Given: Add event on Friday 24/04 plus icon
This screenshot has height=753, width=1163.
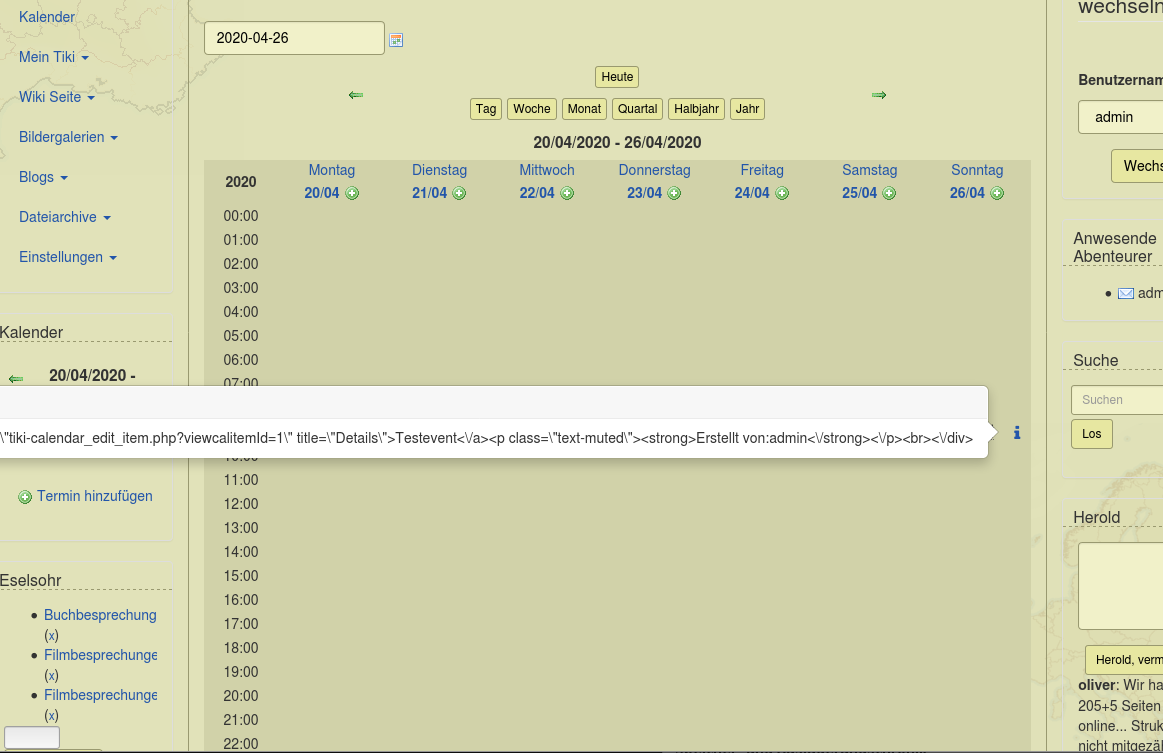Looking at the screenshot, I should point(782,194).
